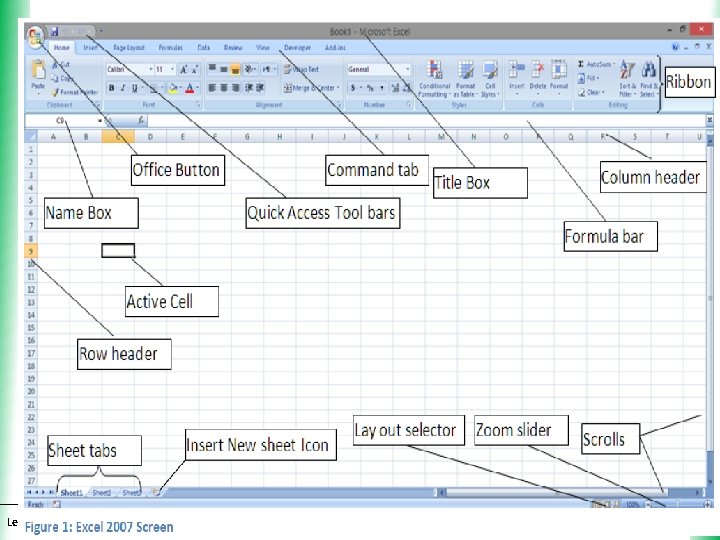
Task: Go to the Review tab
Action: (x=233, y=47)
